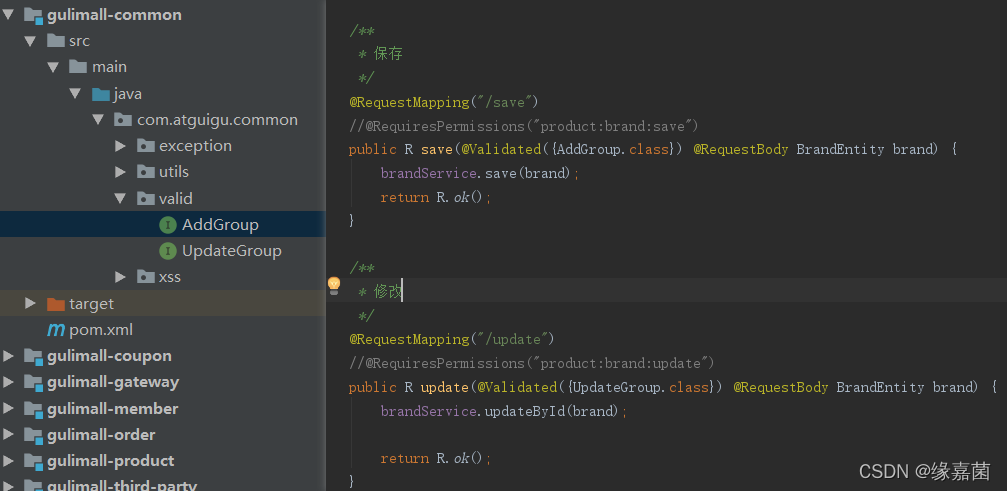The width and height of the screenshot is (1007, 491).
Task: Expand the gulimall-gateway module arrow
Action: pos(8,382)
